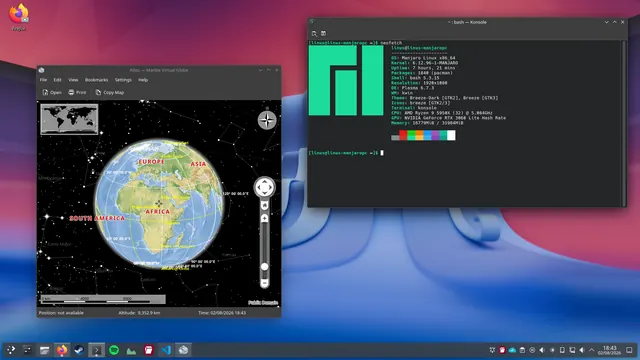Open the Settings menu in Marble
Viewport: 640px width, 360px height.
tap(123, 80)
